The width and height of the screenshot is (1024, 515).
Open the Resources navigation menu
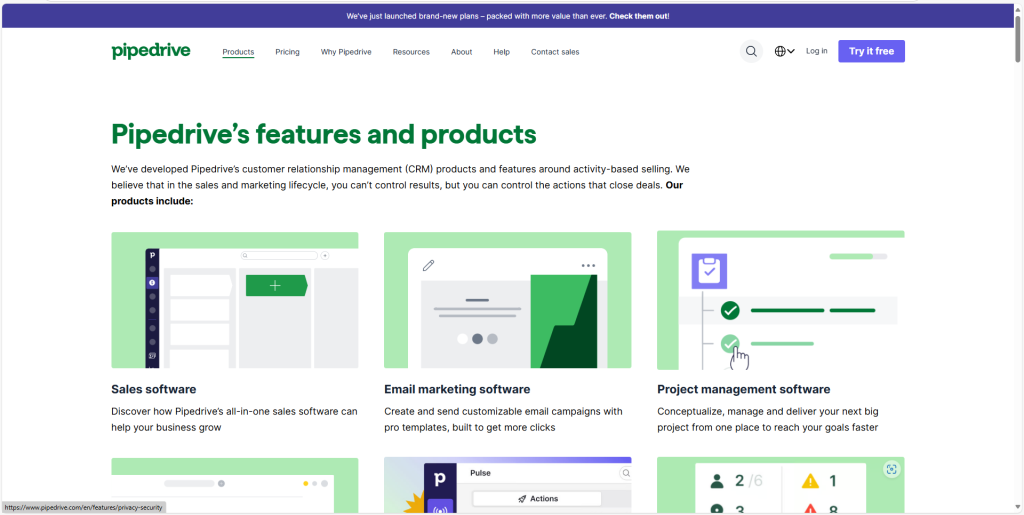click(x=411, y=52)
